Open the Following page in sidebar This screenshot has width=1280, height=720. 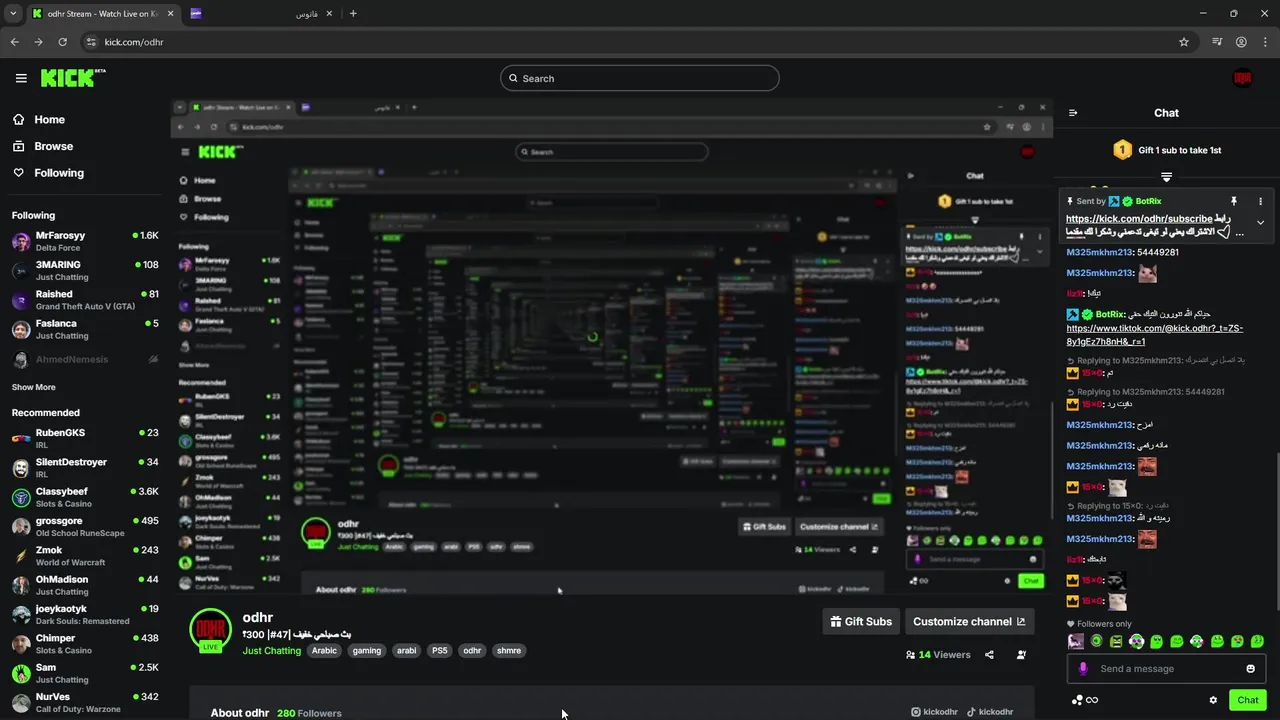[x=48, y=173]
